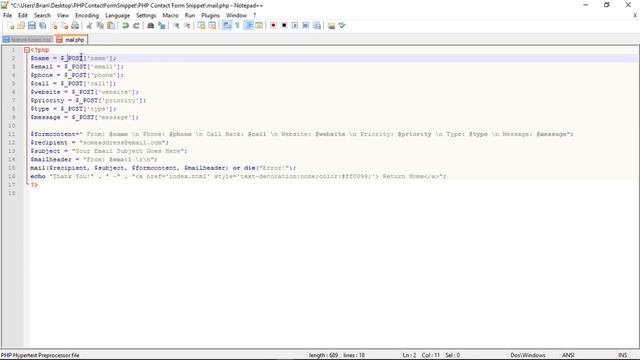Click the user defined language icon
This screenshot has height=360, width=640.
(x=259, y=26)
